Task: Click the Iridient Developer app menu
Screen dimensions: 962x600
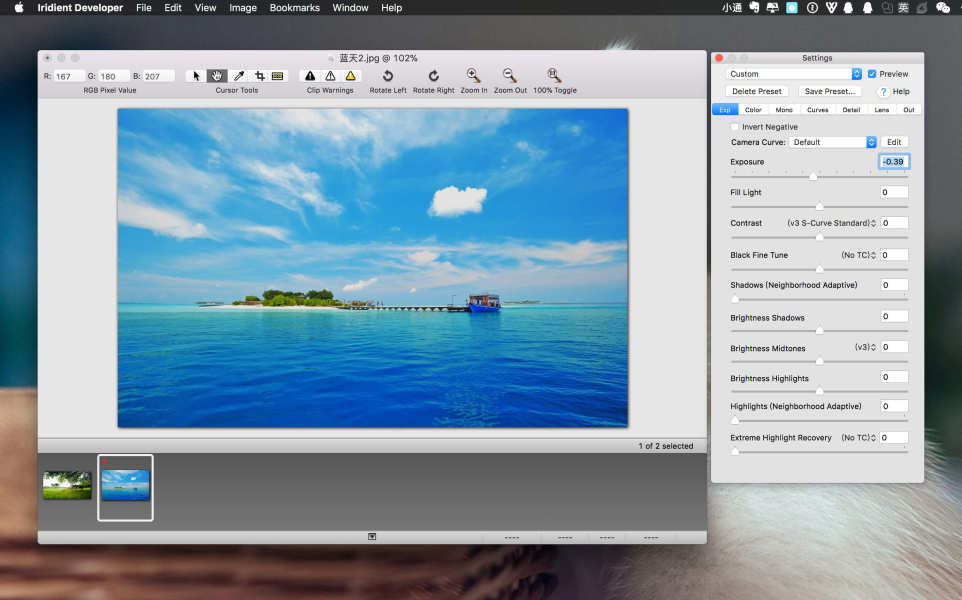Action: (x=80, y=8)
